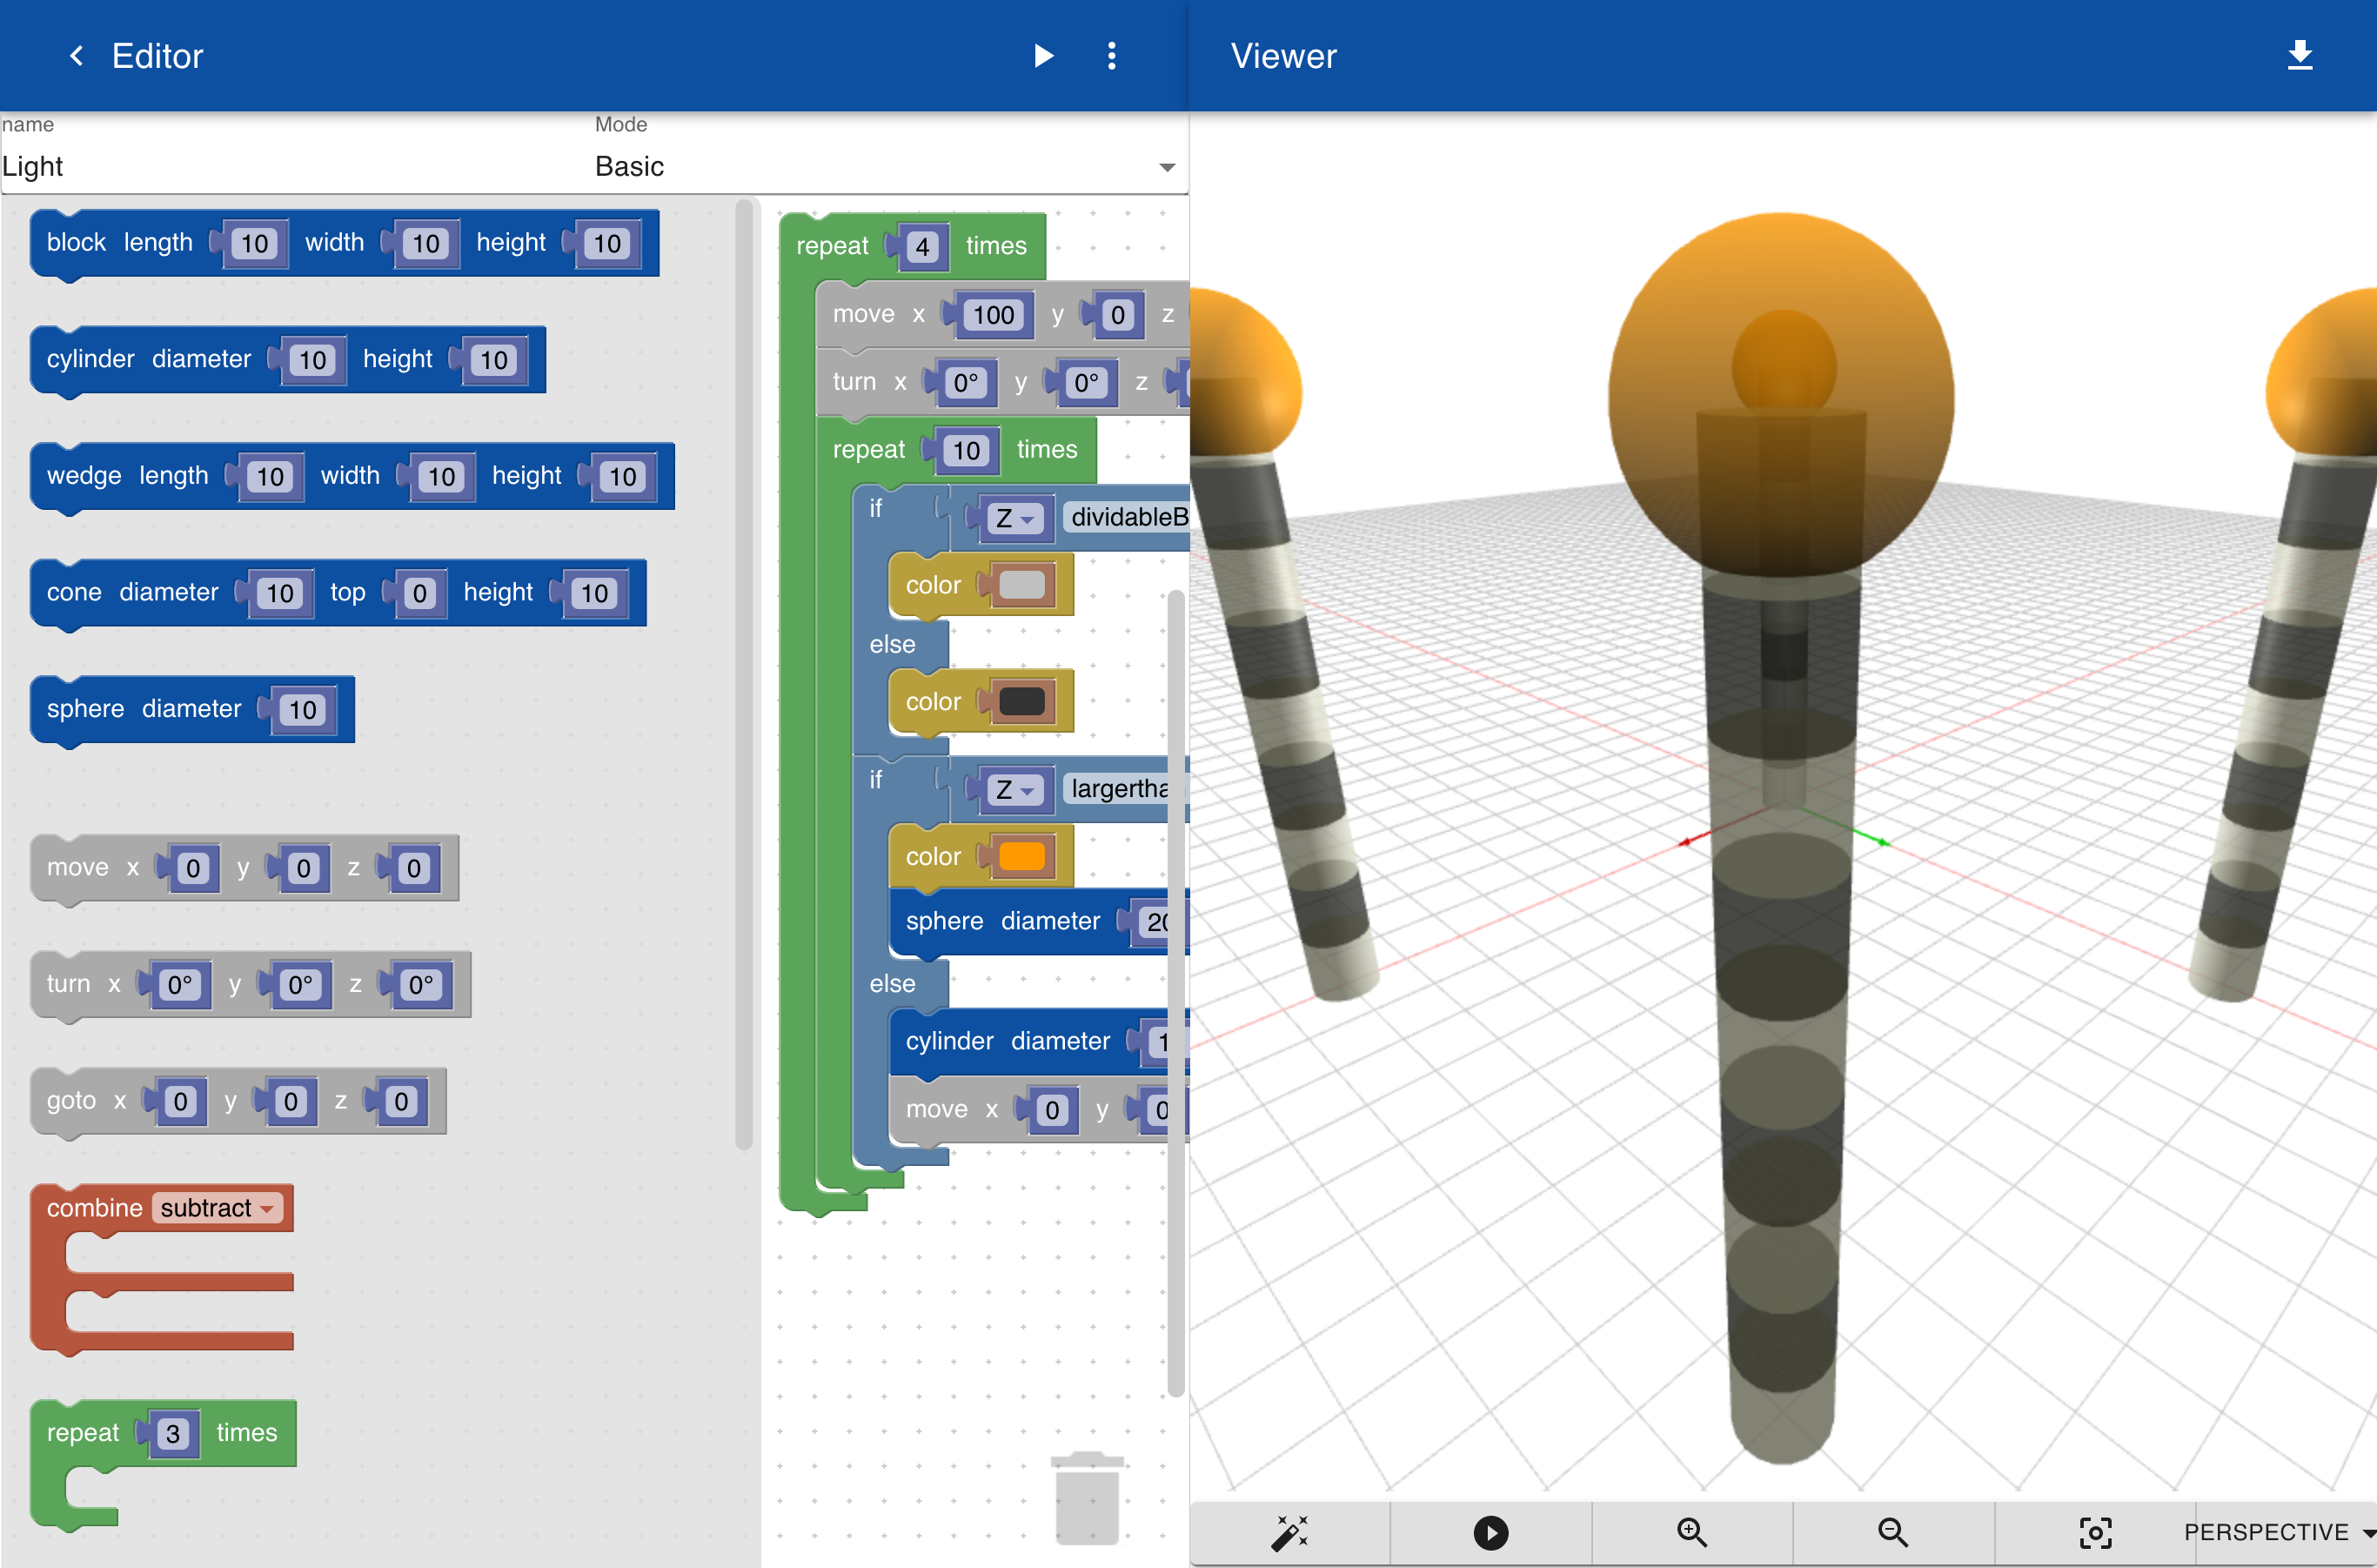Select the cylinder diameter block in toolbox
The image size is (2377, 1568).
(288, 360)
